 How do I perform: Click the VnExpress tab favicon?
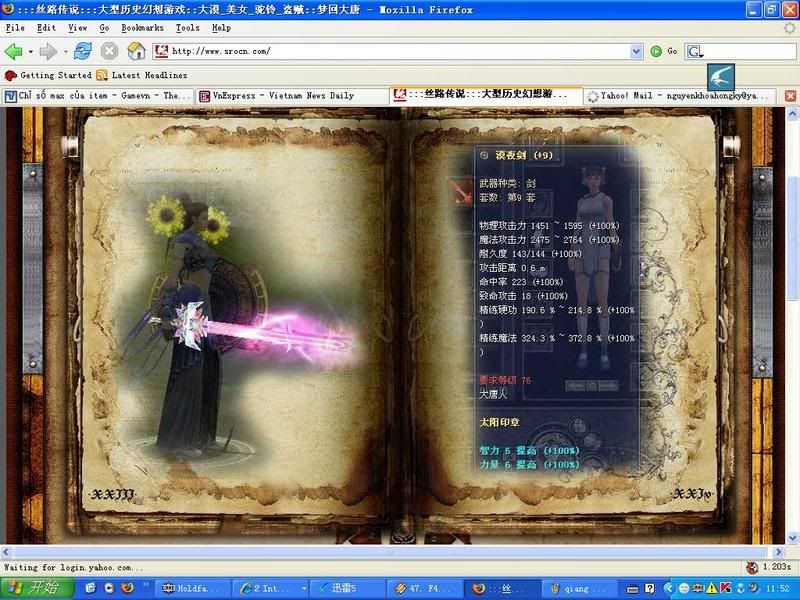(205, 96)
